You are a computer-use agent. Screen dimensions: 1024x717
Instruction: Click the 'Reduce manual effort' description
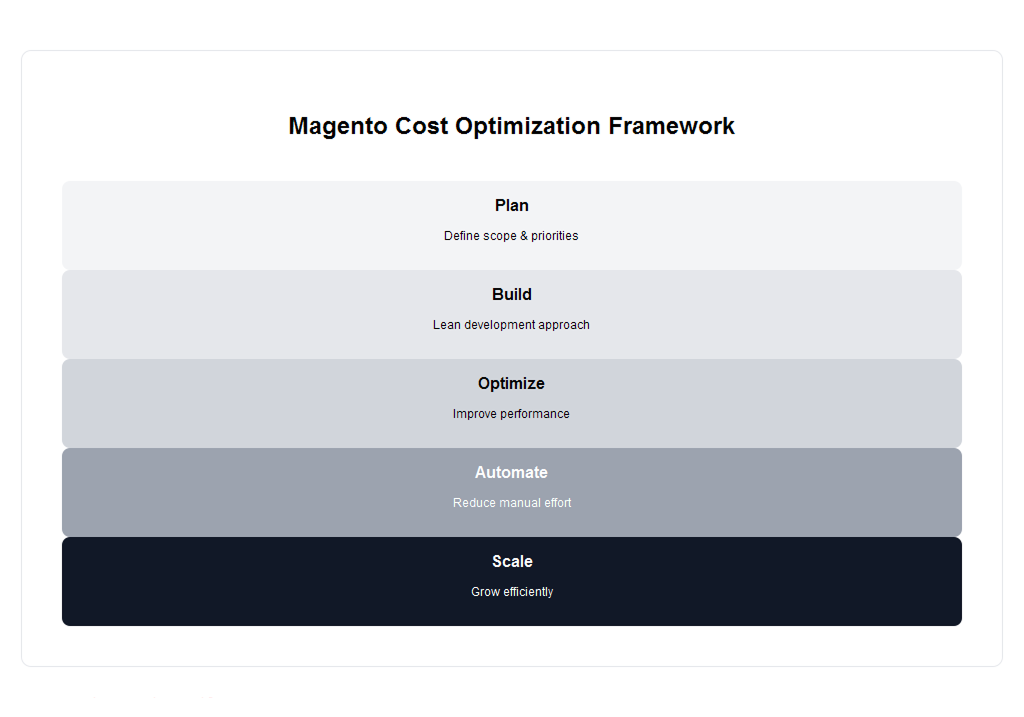tap(511, 503)
